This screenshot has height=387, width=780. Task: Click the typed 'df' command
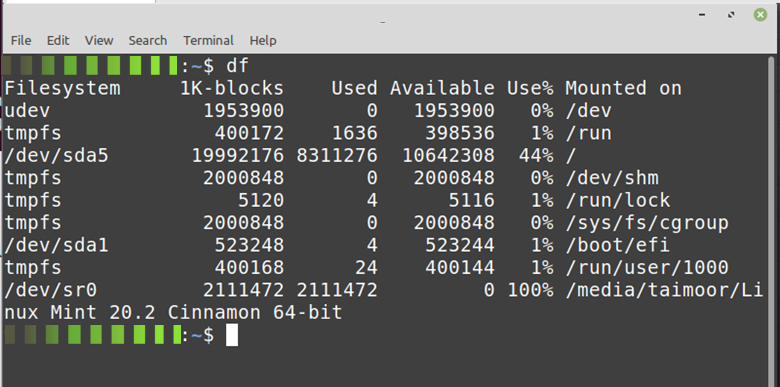(x=237, y=66)
